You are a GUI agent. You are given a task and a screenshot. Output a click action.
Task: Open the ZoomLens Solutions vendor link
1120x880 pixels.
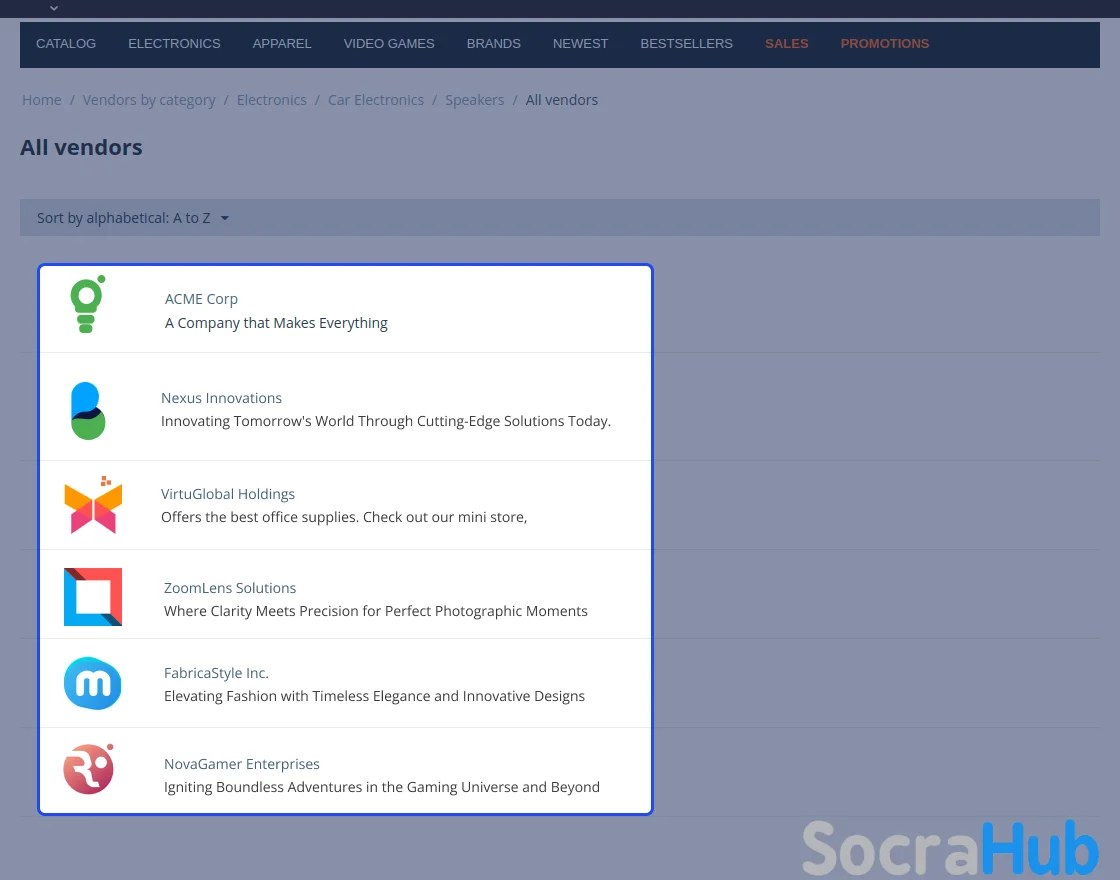[x=230, y=588]
